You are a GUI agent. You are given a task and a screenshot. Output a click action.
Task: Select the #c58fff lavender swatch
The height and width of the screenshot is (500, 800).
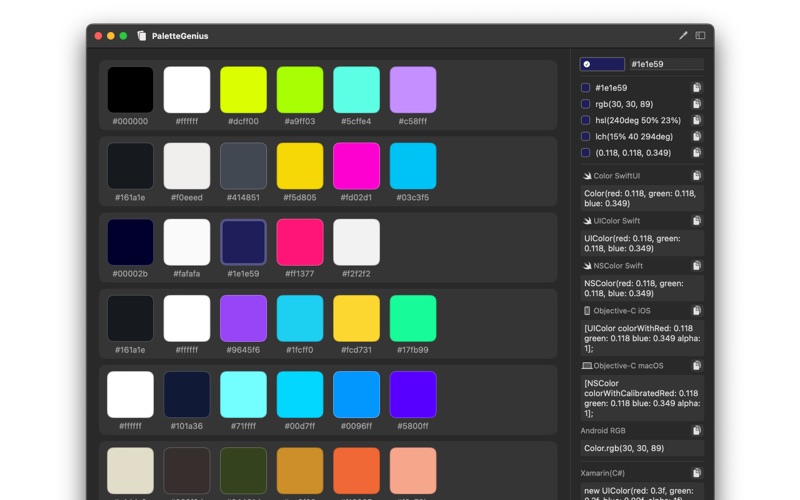[413, 89]
